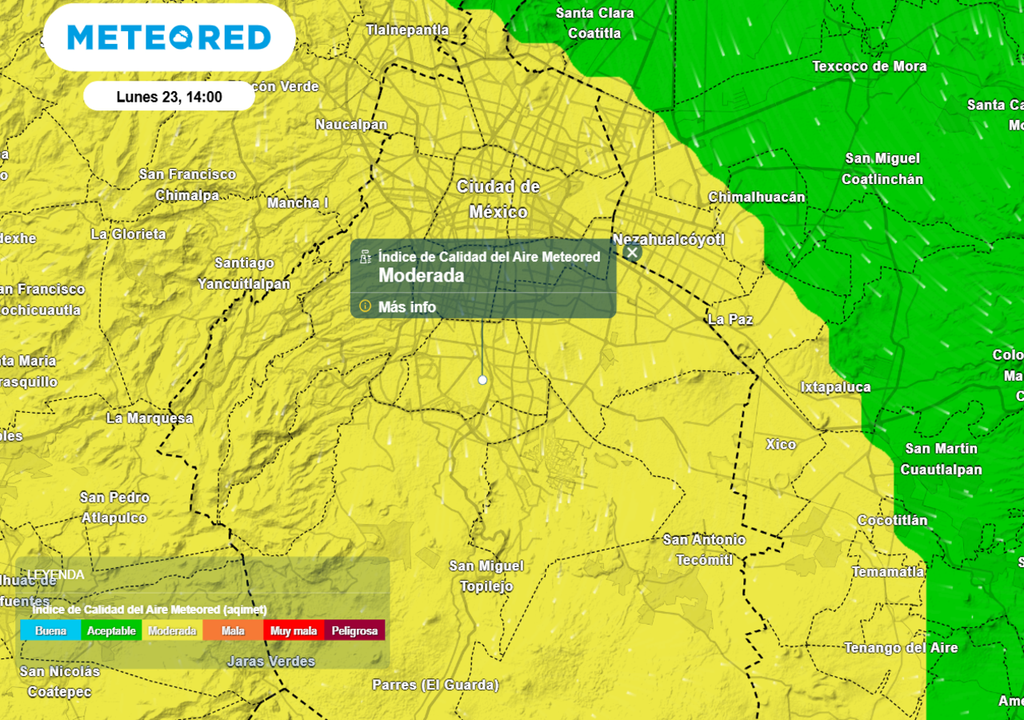Image resolution: width=1024 pixels, height=720 pixels.
Task: Click the white map location marker dot
Action: coord(483,380)
